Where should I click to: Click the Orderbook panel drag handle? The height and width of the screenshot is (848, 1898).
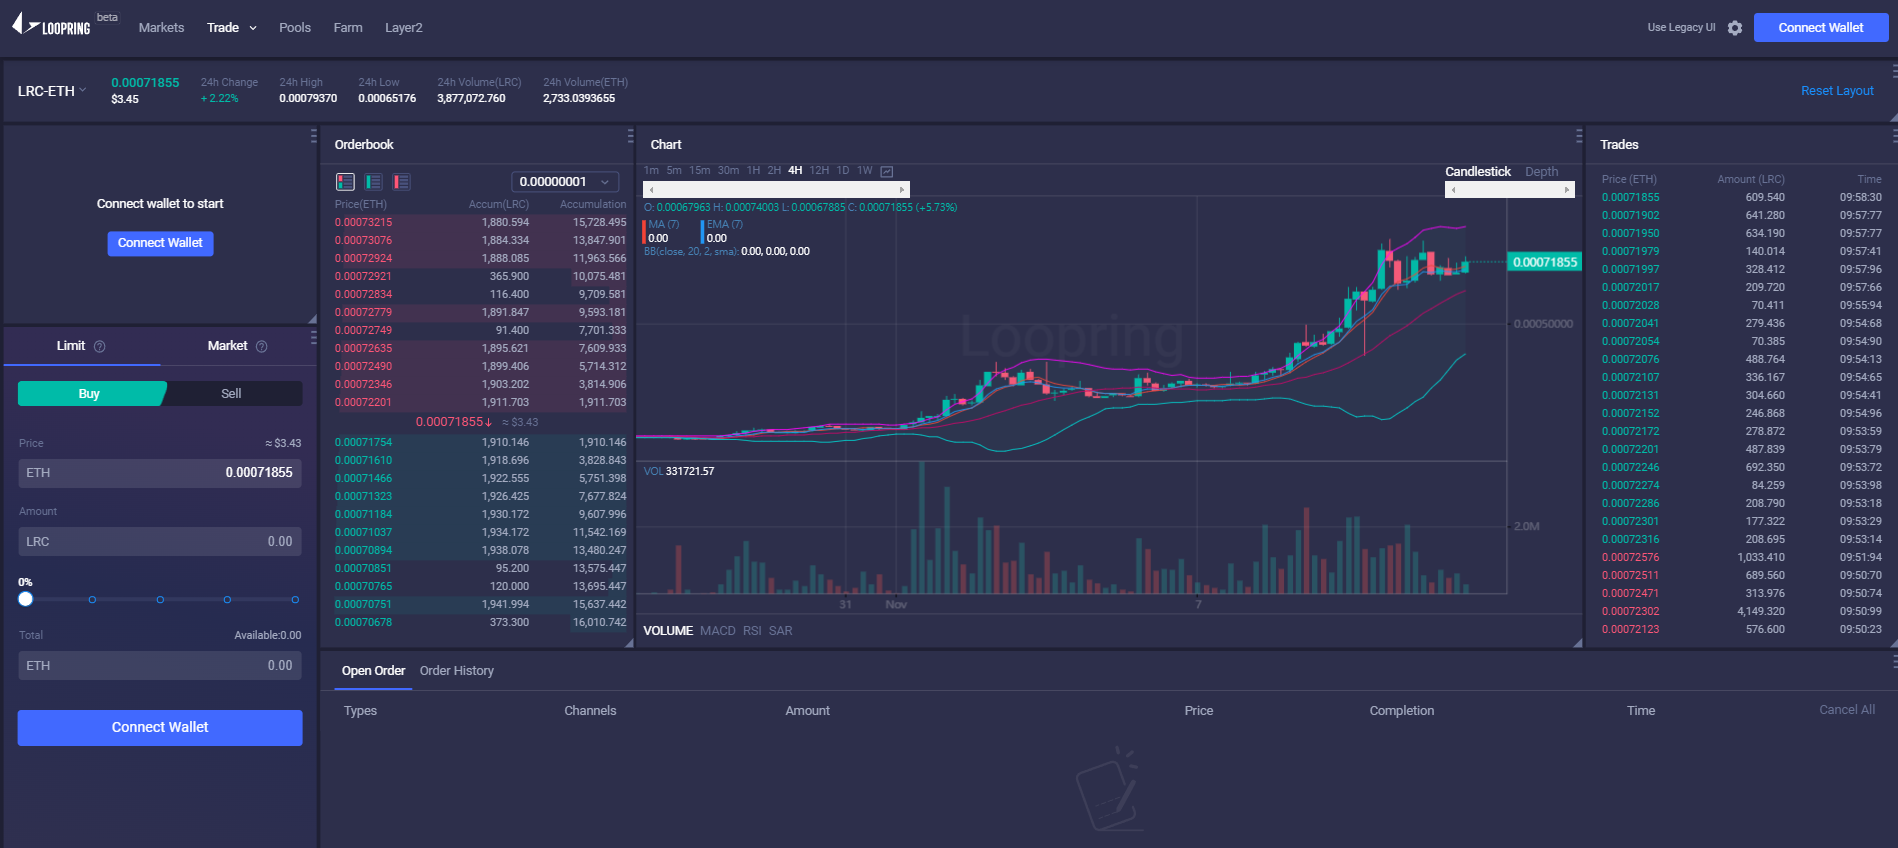click(x=630, y=136)
